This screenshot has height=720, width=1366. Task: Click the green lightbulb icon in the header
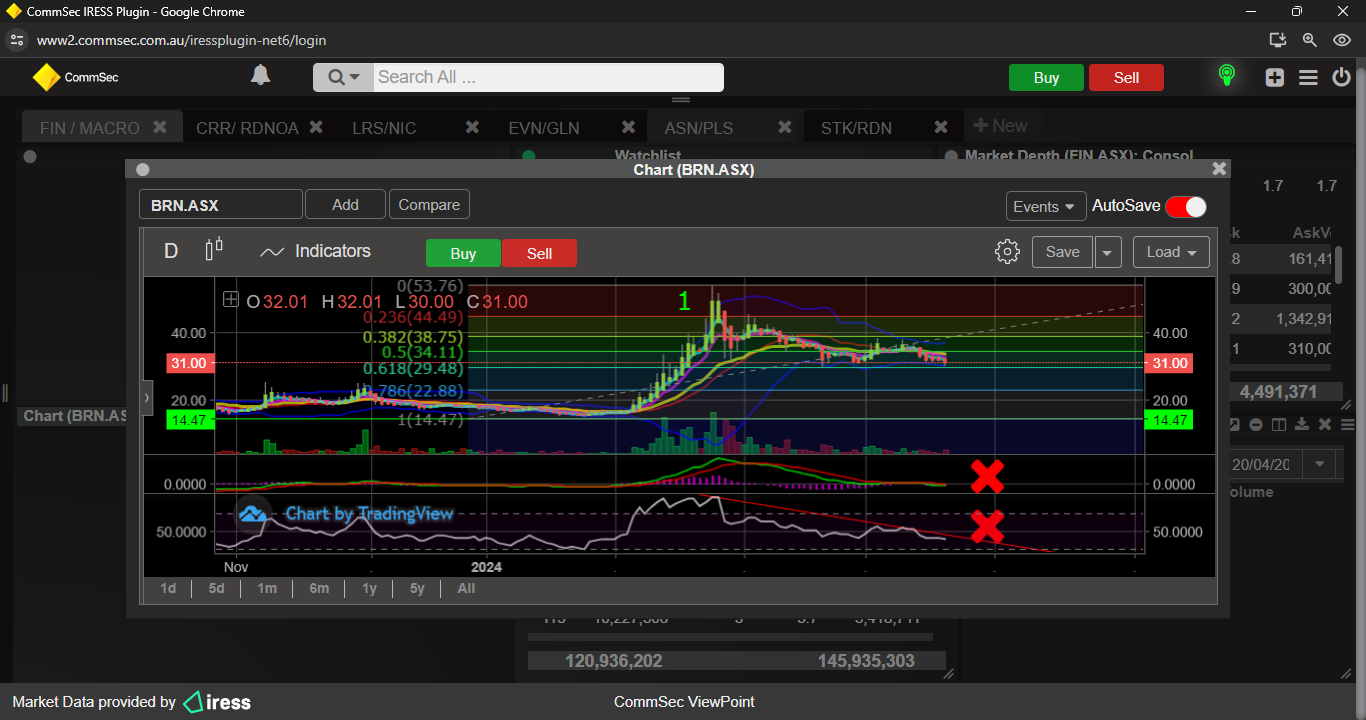1226,76
